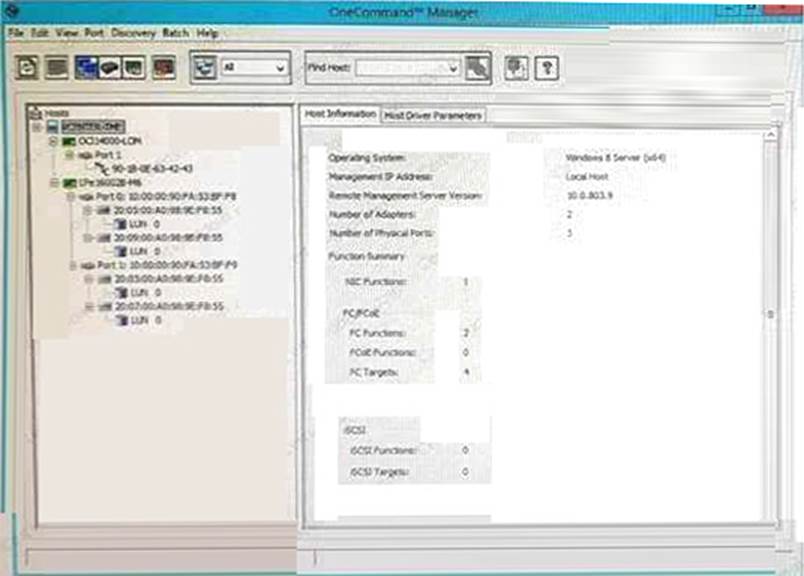
Task: Click the gray Reset icon beside Refresh
Action: [56, 68]
